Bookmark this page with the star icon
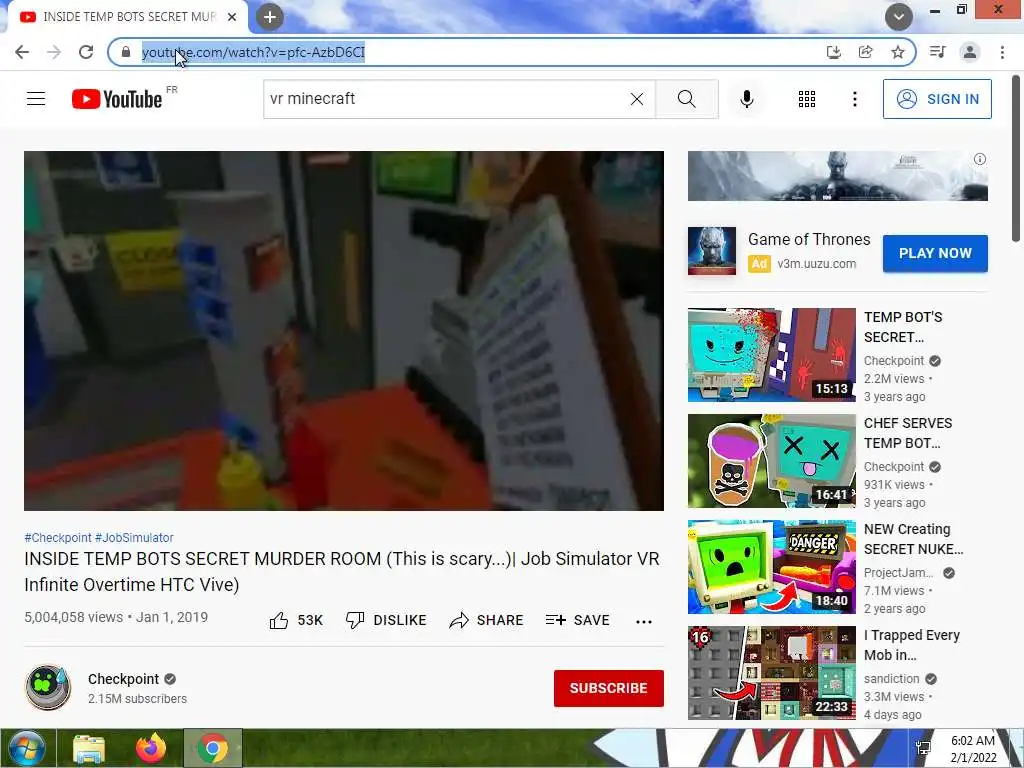The height and width of the screenshot is (768, 1024). (898, 52)
